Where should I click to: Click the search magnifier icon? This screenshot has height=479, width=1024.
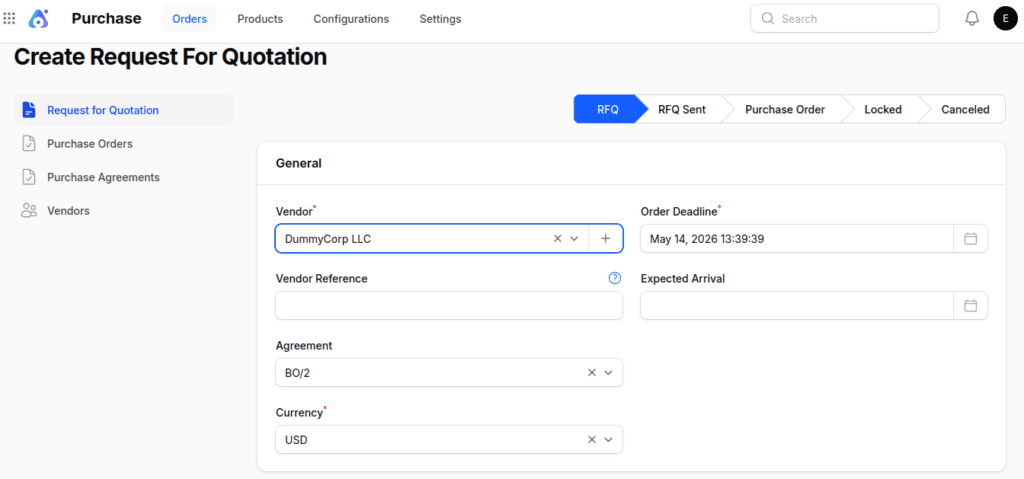point(767,19)
